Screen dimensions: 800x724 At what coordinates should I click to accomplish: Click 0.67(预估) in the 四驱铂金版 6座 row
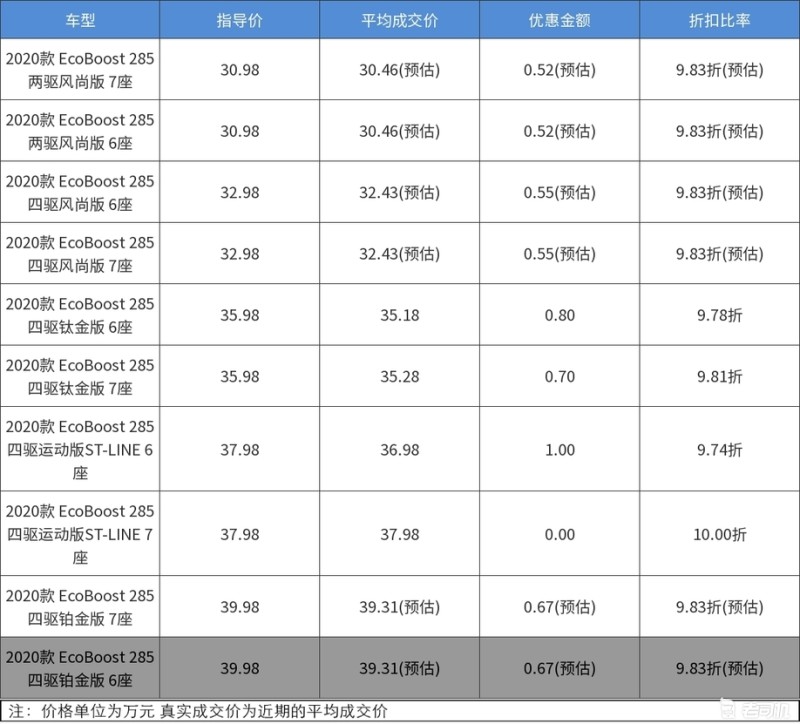(560, 668)
